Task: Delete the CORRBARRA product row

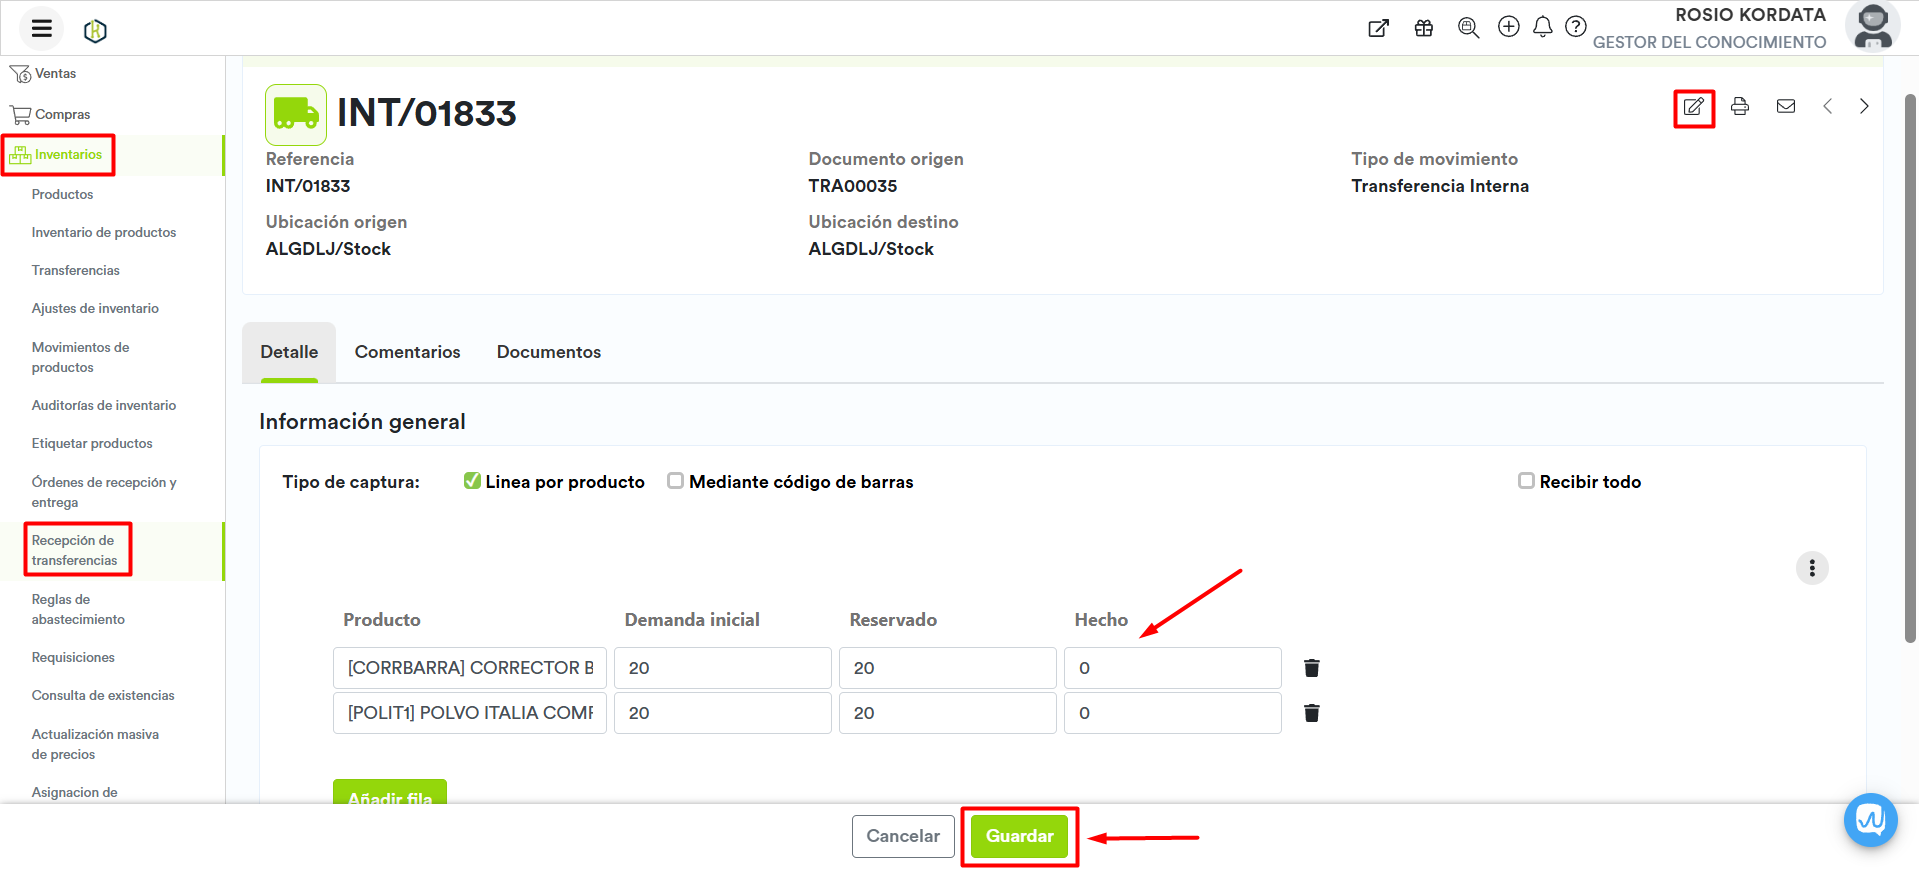Action: click(1312, 668)
